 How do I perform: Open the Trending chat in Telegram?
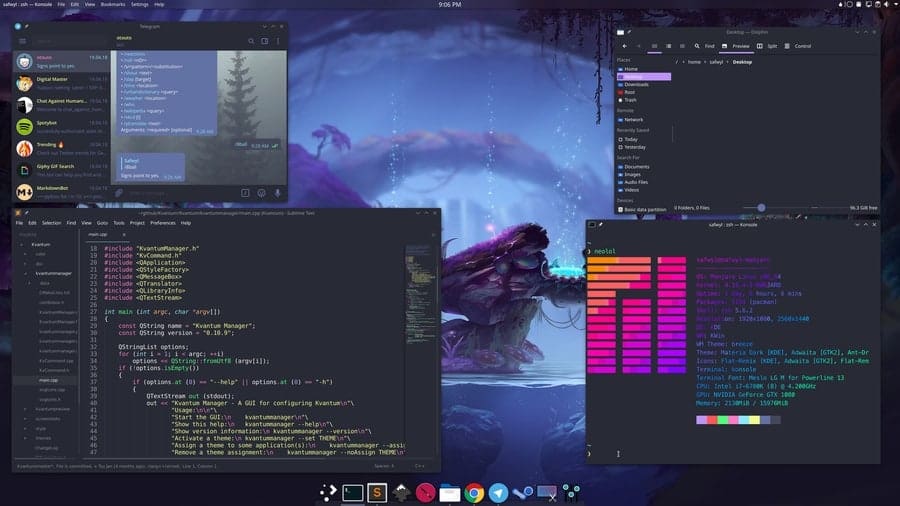point(61,149)
